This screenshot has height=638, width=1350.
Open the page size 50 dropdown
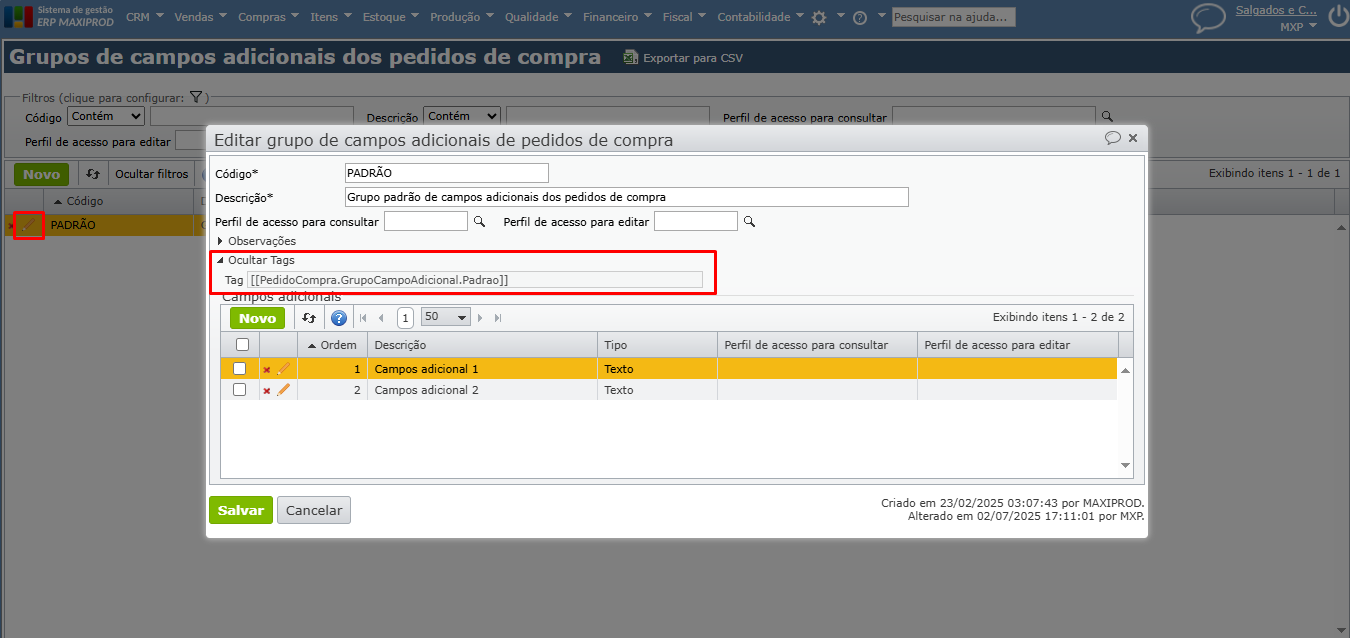tap(446, 317)
